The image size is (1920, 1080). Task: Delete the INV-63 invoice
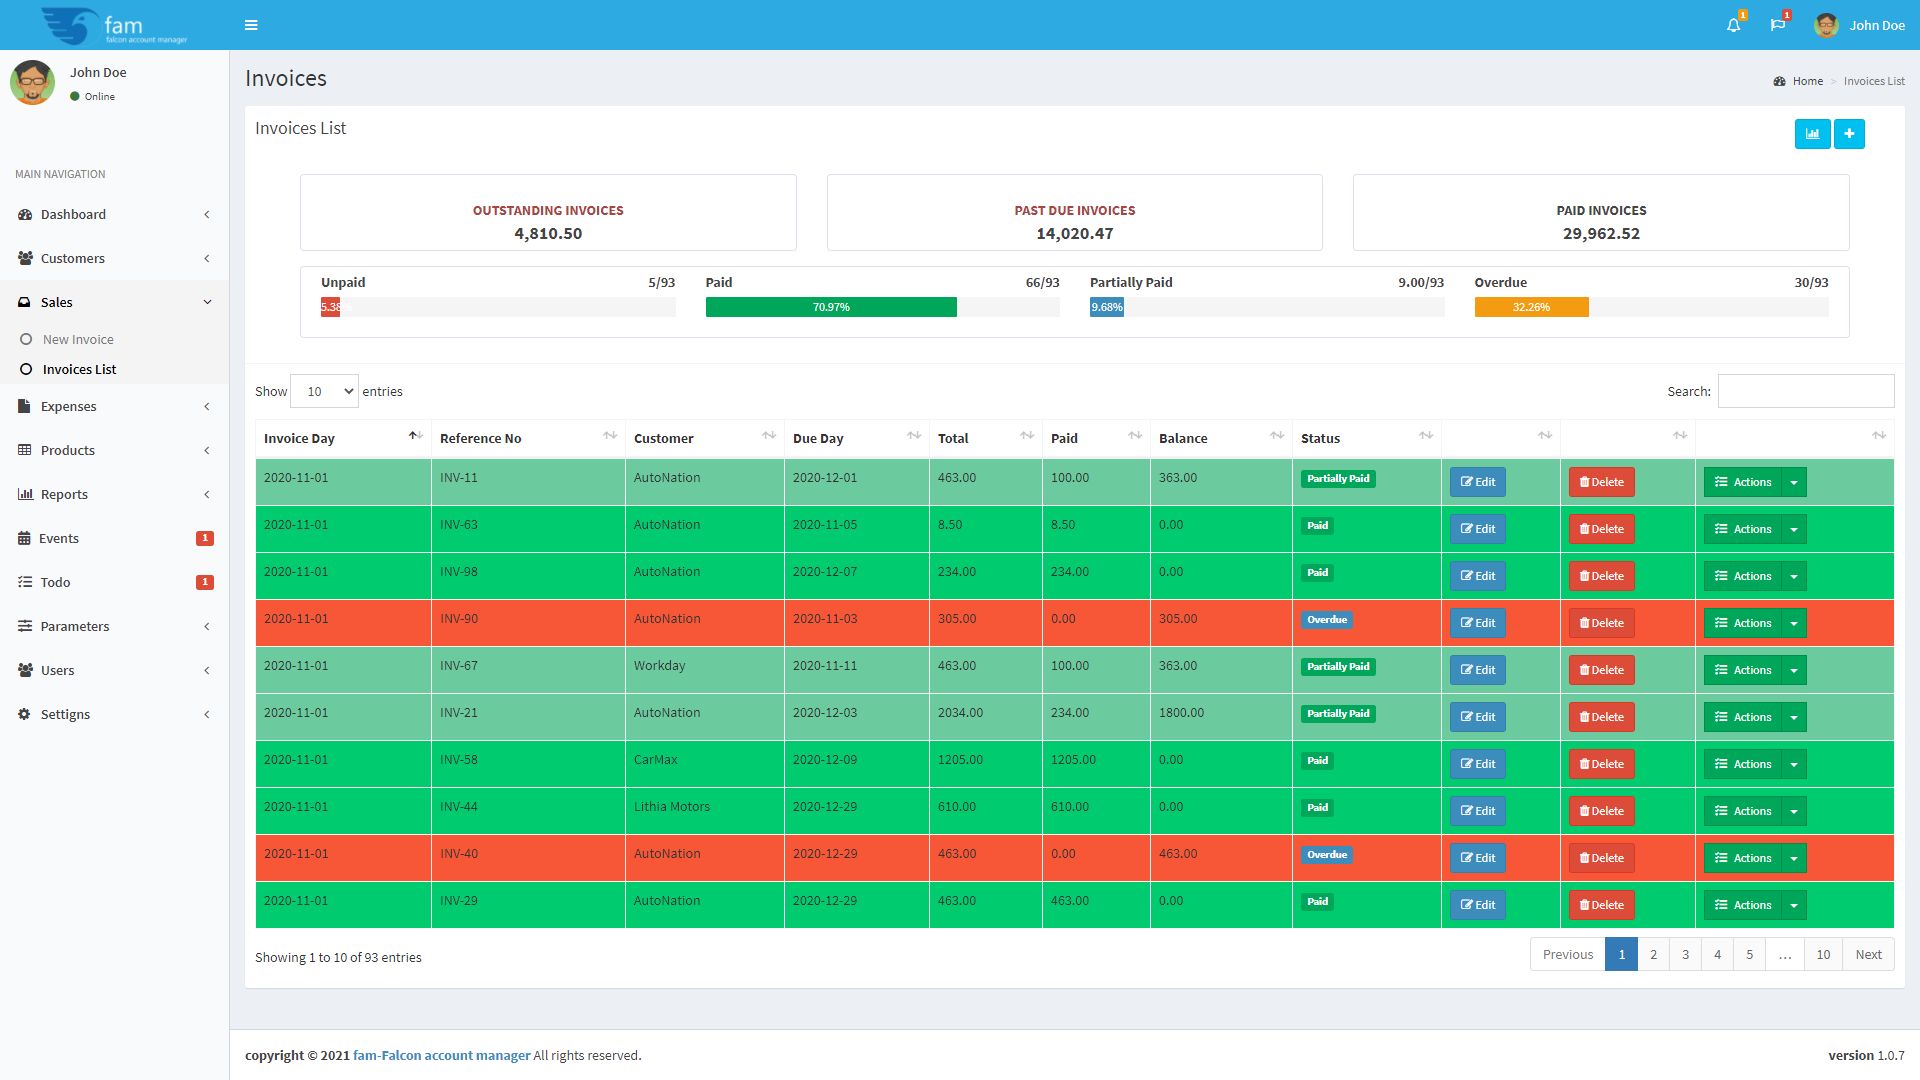[x=1601, y=529]
